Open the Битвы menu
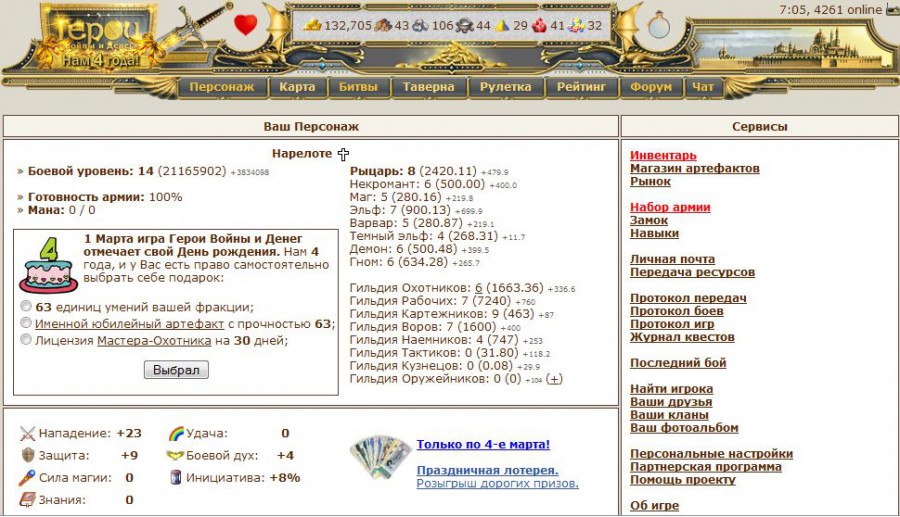Screen dimensions: 900x517 point(358,87)
